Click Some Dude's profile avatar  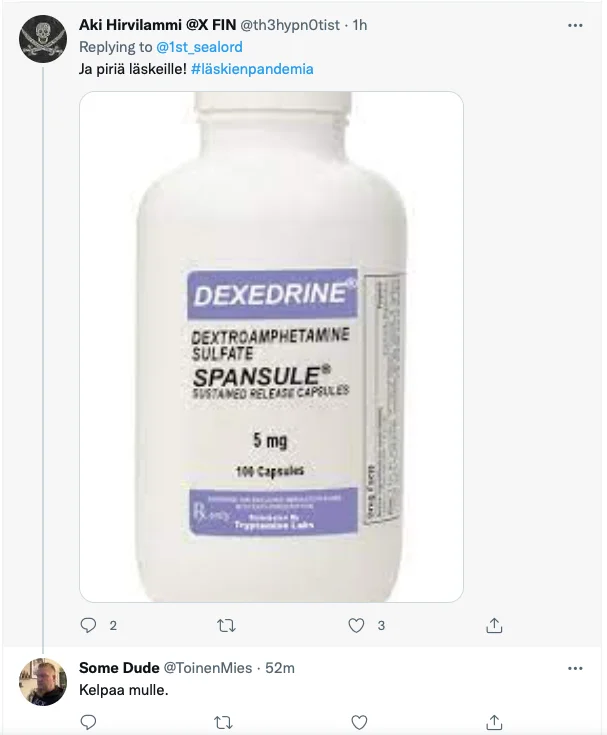tap(43, 683)
